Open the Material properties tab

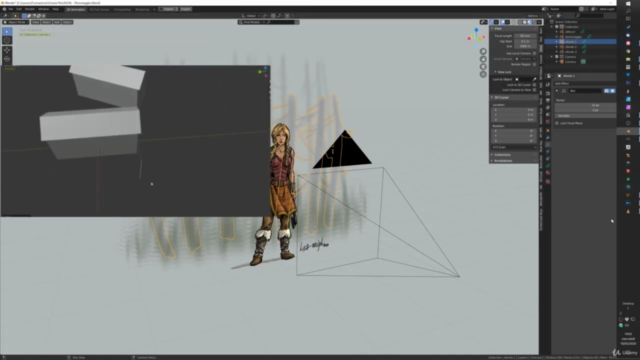coord(548,173)
